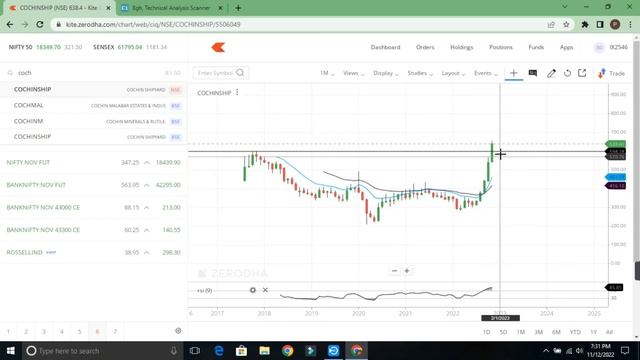Image resolution: width=640 pixels, height=360 pixels.
Task: Switch to marketwatch page 7
Action: click(115, 331)
